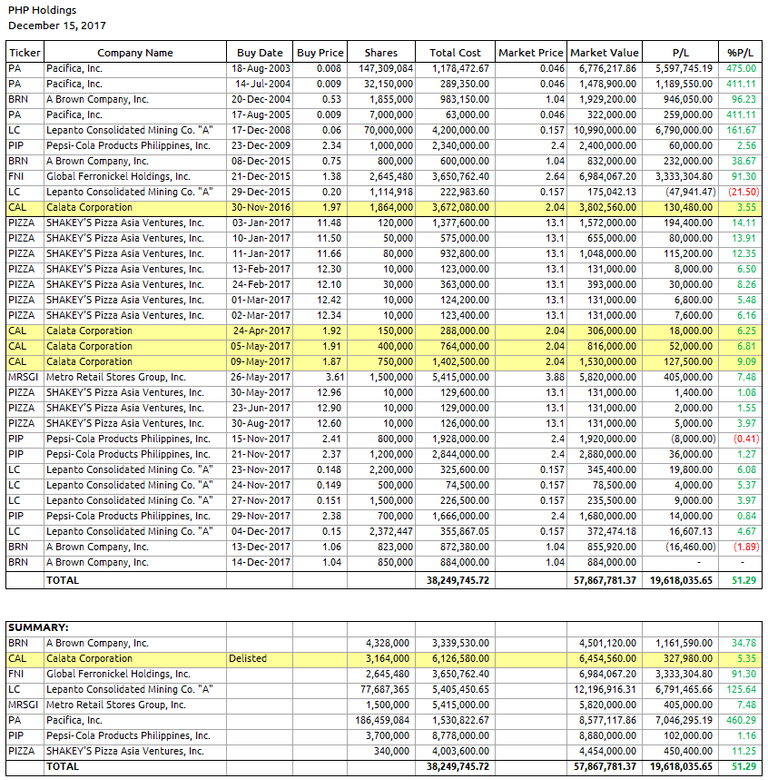Click the summary 460.29 percent P/L for Pacifica
The height and width of the screenshot is (780, 768).
pyautogui.click(x=741, y=720)
